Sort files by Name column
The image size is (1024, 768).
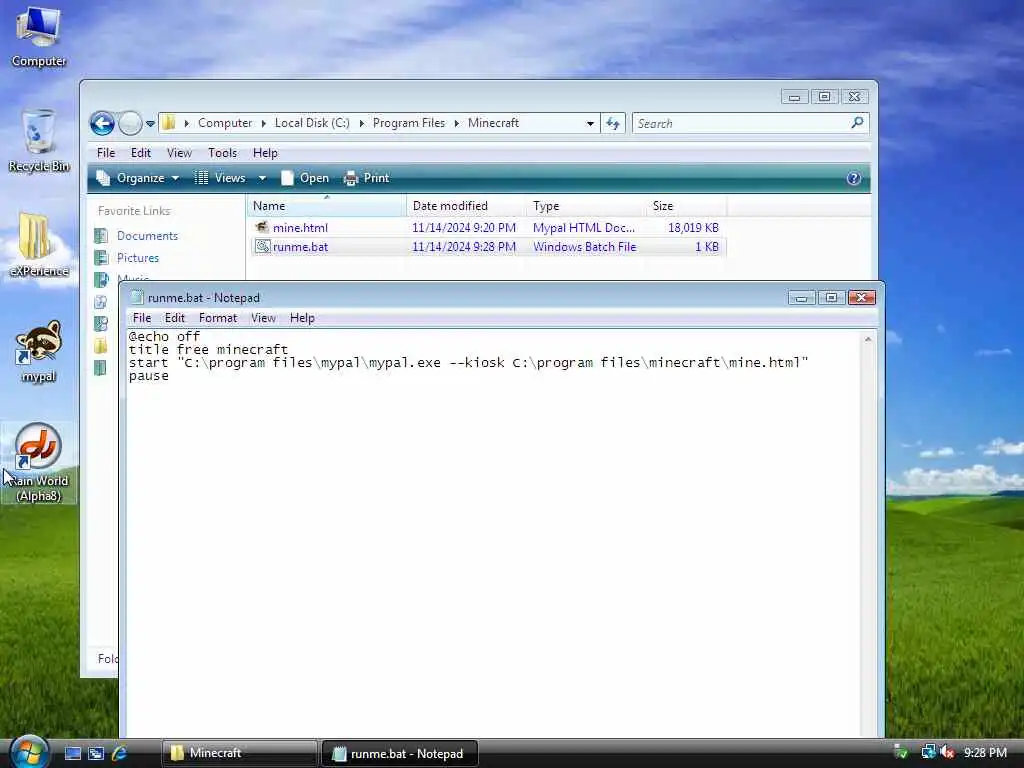(x=327, y=206)
